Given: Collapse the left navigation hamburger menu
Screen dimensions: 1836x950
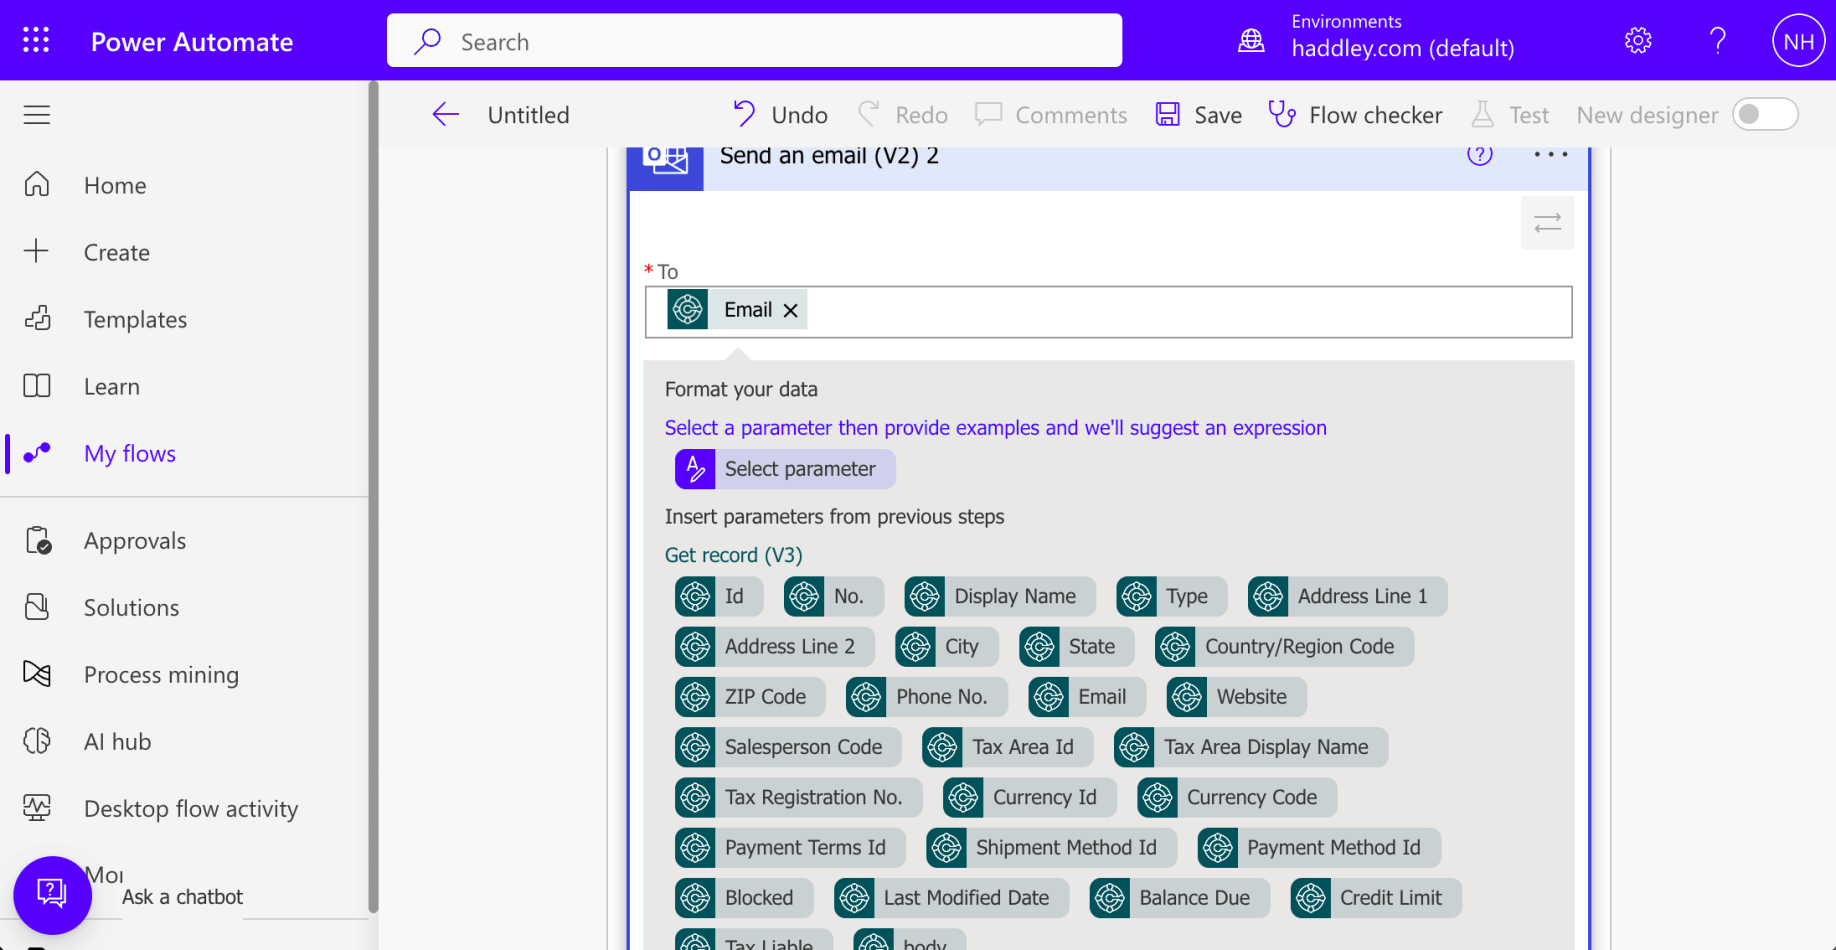Looking at the screenshot, I should click(x=37, y=115).
